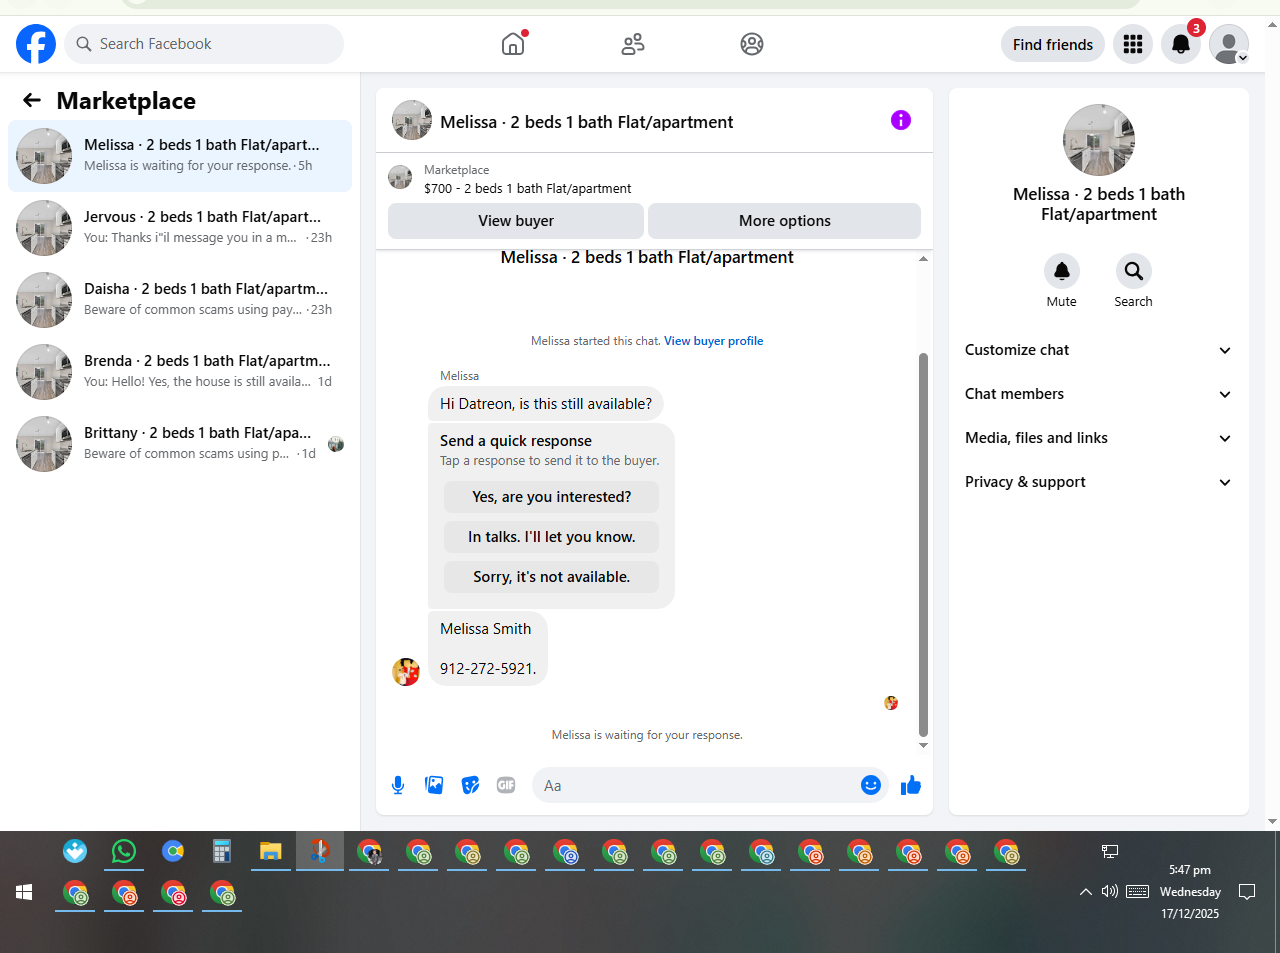1280x953 pixels.
Task: Open the Groups icon in top navigation
Action: click(752, 44)
